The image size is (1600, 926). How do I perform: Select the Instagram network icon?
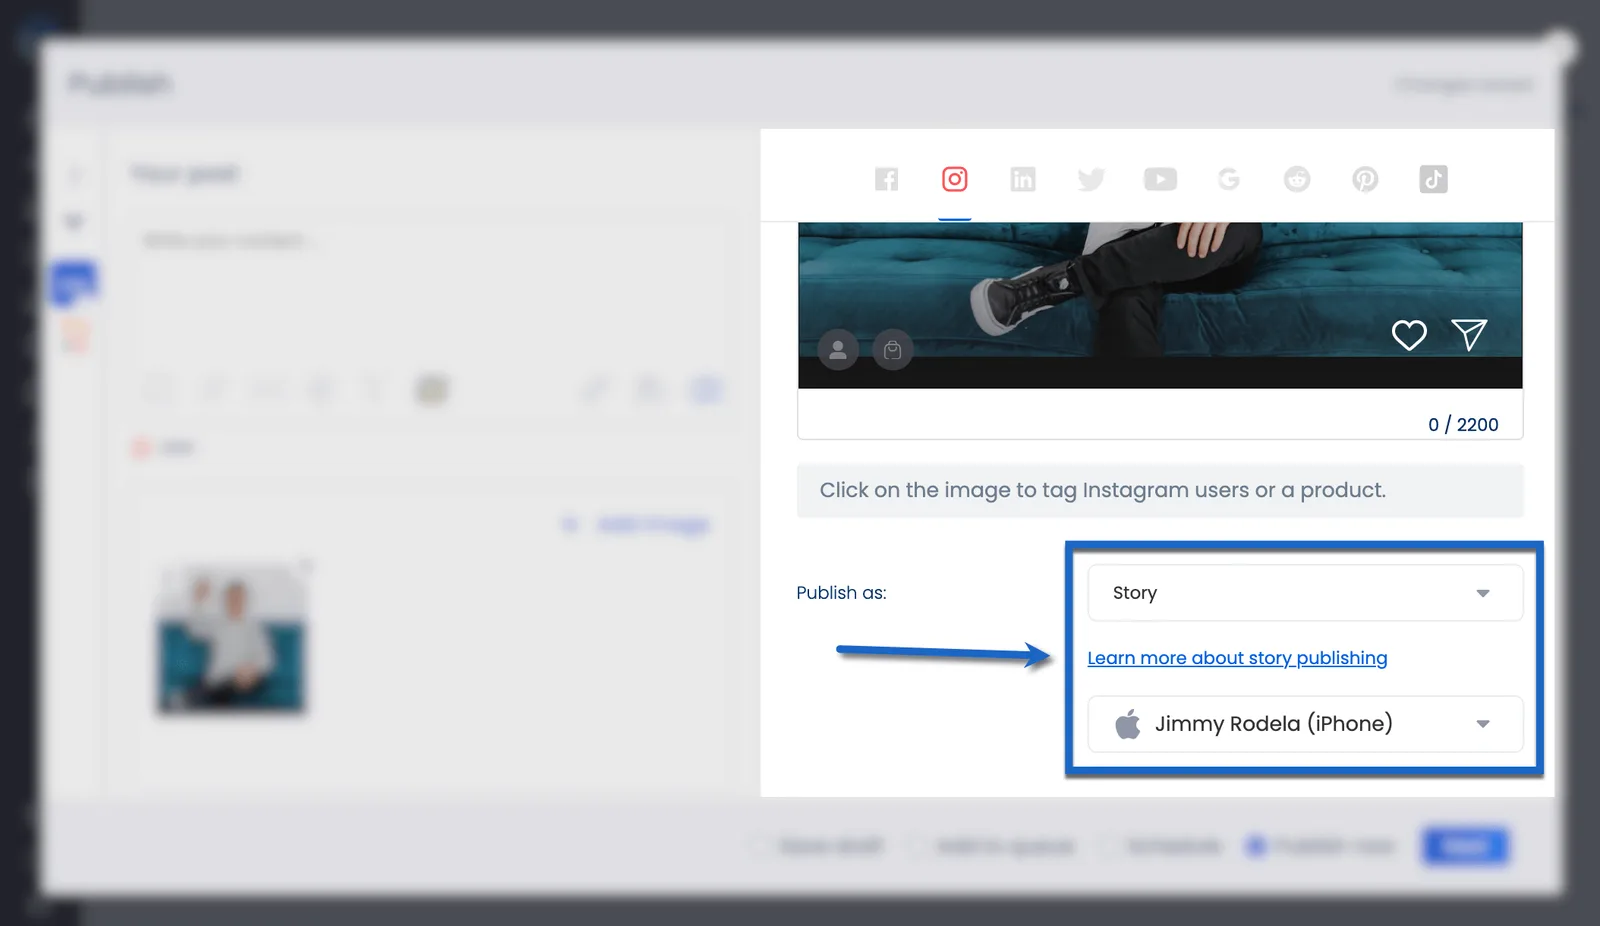[954, 179]
